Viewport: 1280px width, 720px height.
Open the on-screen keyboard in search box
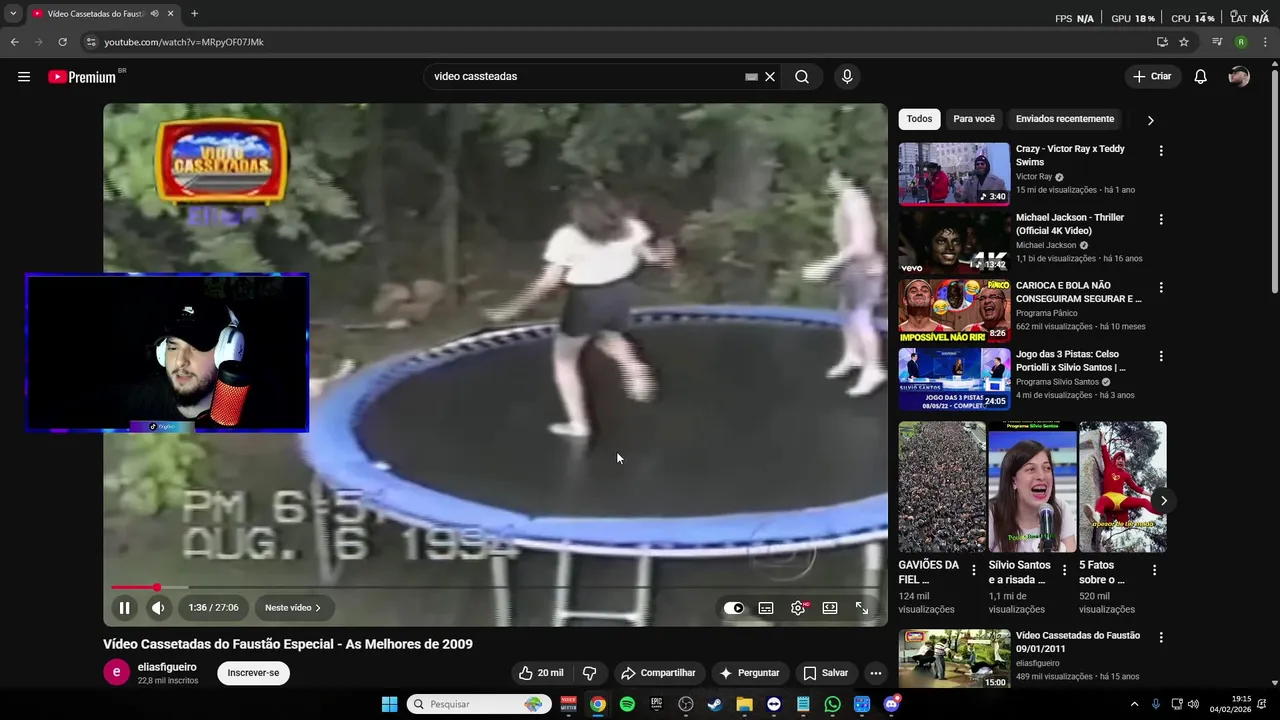pos(751,77)
